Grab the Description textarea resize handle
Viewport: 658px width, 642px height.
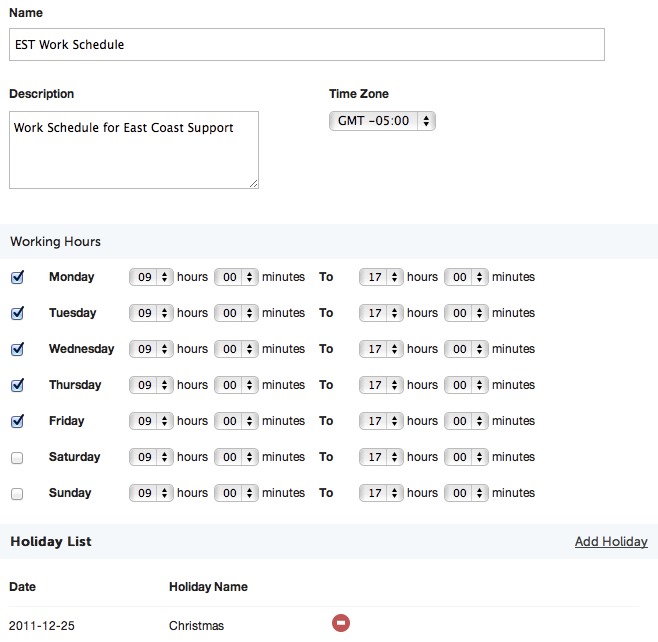click(x=254, y=184)
